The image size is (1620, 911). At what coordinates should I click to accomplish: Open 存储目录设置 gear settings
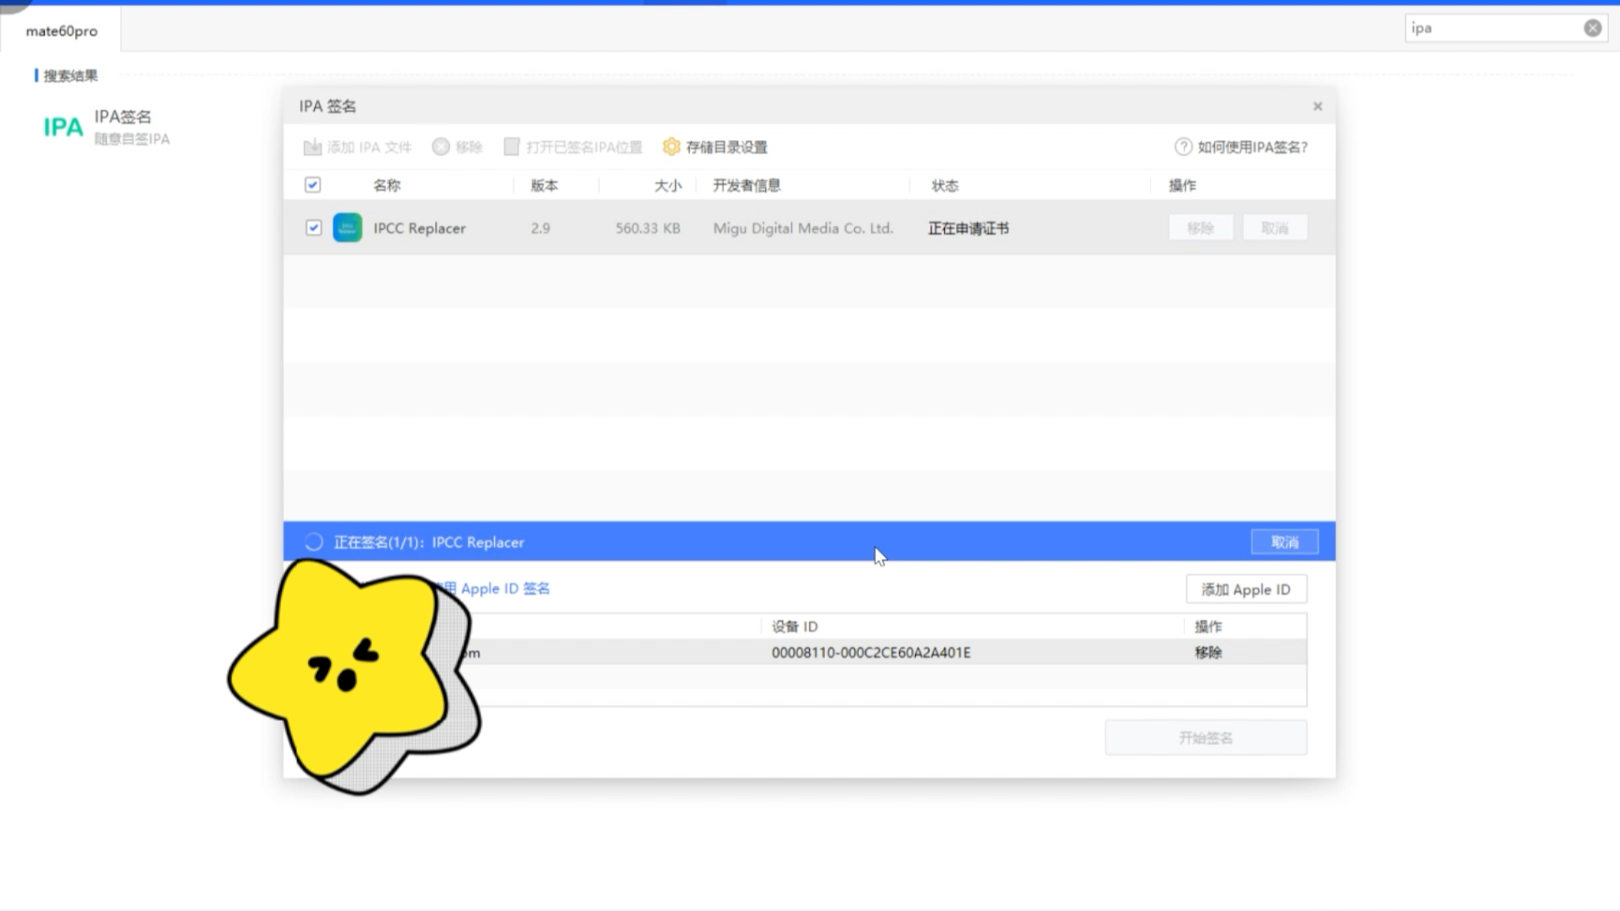pos(715,147)
